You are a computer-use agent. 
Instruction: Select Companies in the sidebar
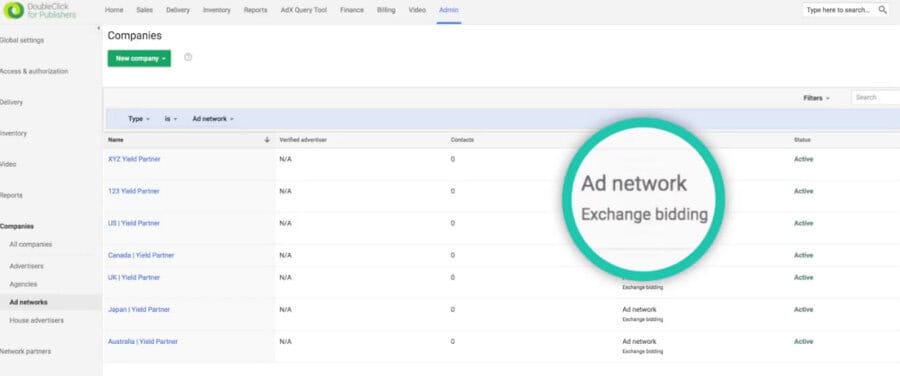click(17, 226)
